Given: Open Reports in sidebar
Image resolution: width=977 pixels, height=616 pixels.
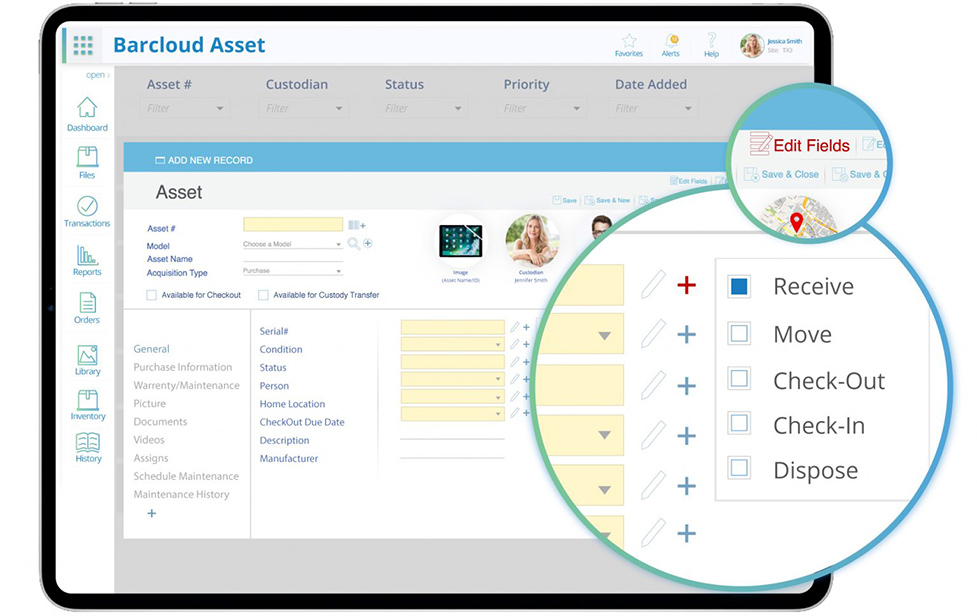Looking at the screenshot, I should (x=87, y=260).
